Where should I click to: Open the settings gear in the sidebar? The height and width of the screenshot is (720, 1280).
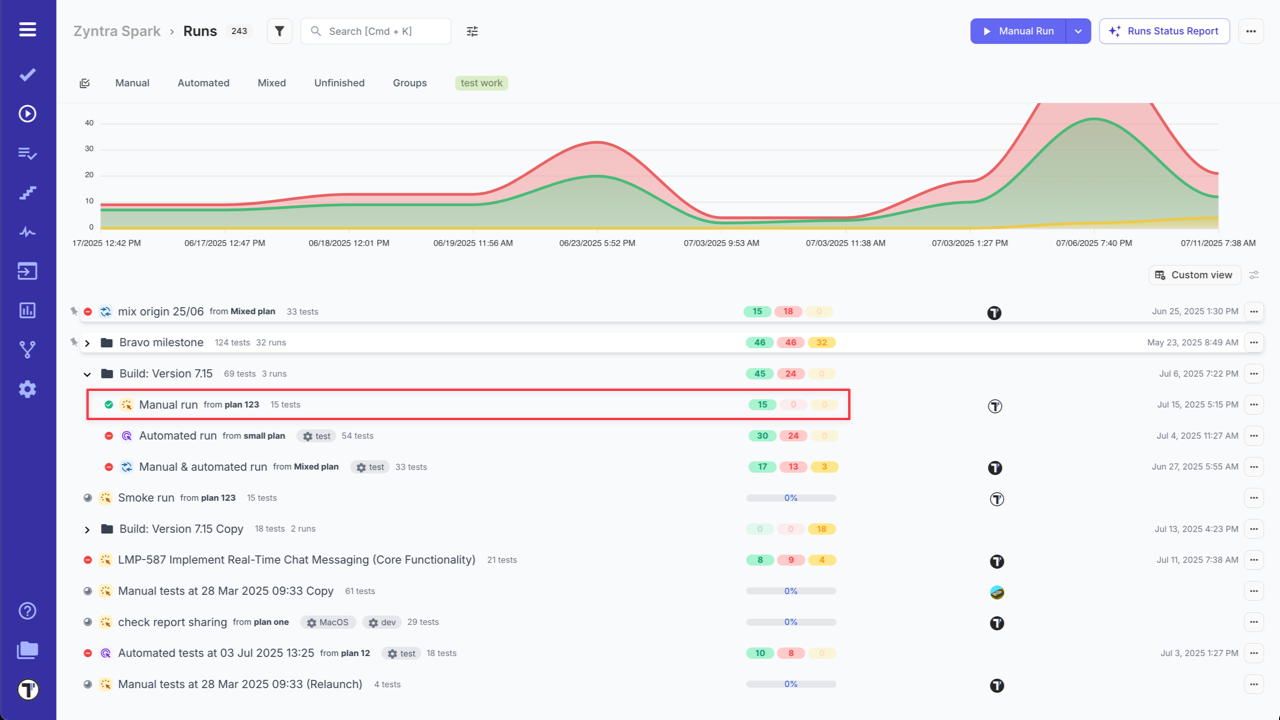pyautogui.click(x=27, y=389)
